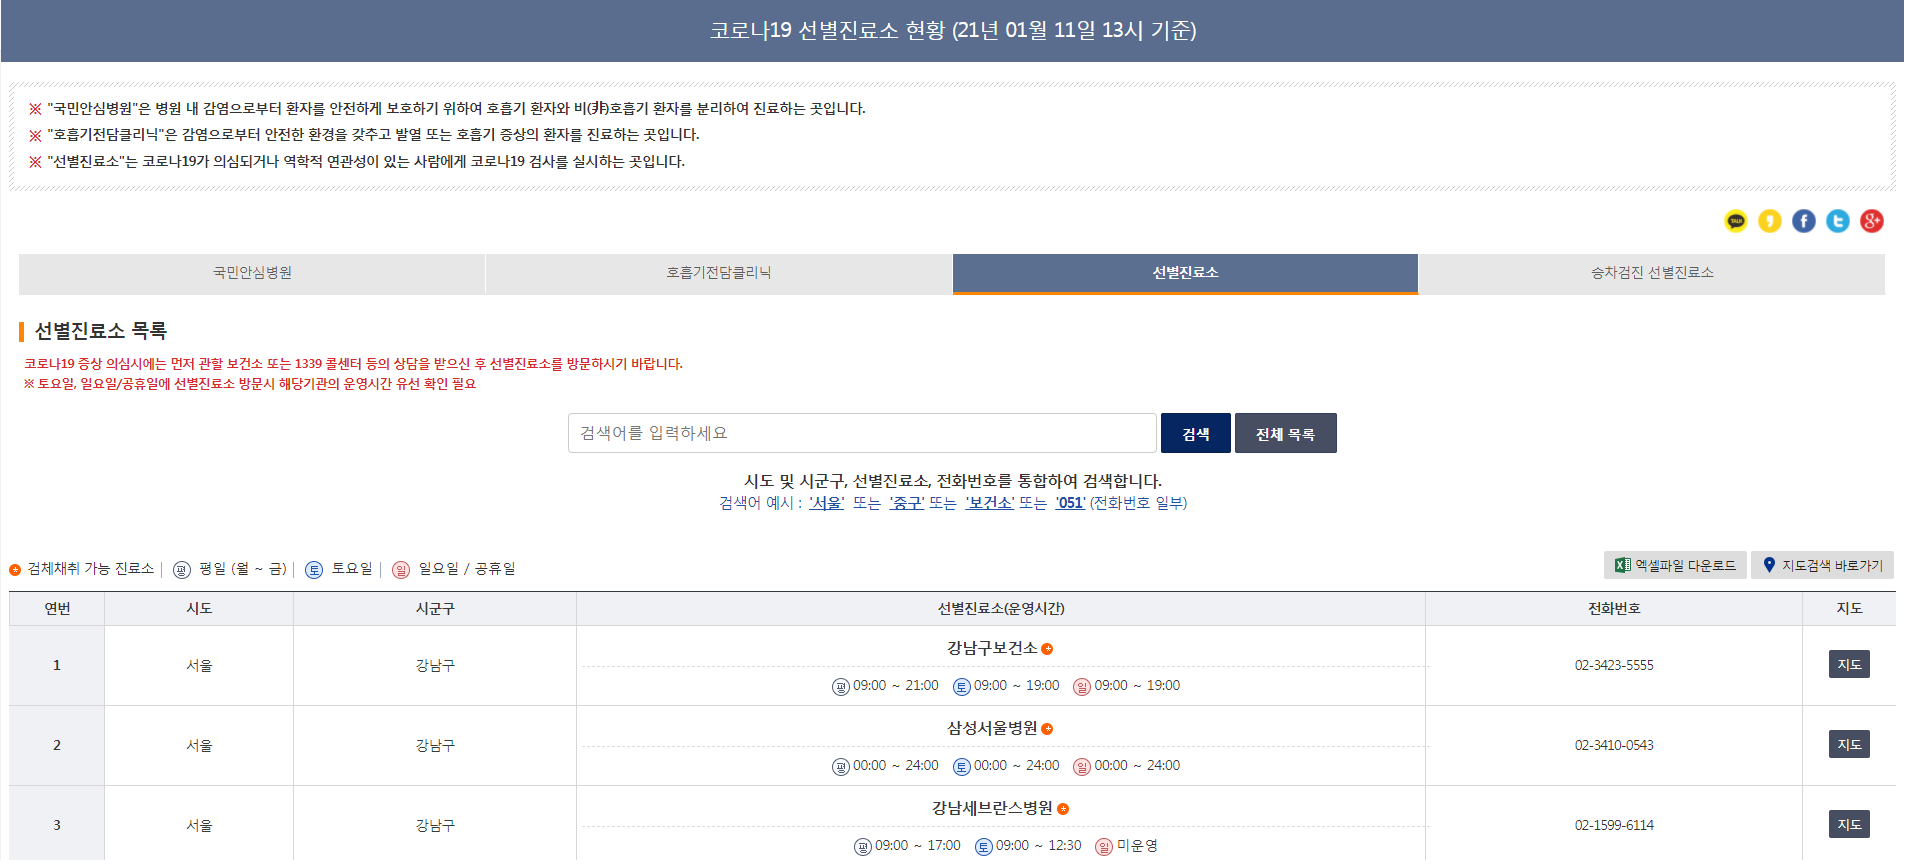
Task: Click the 시군구 column header
Action: pos(435,609)
